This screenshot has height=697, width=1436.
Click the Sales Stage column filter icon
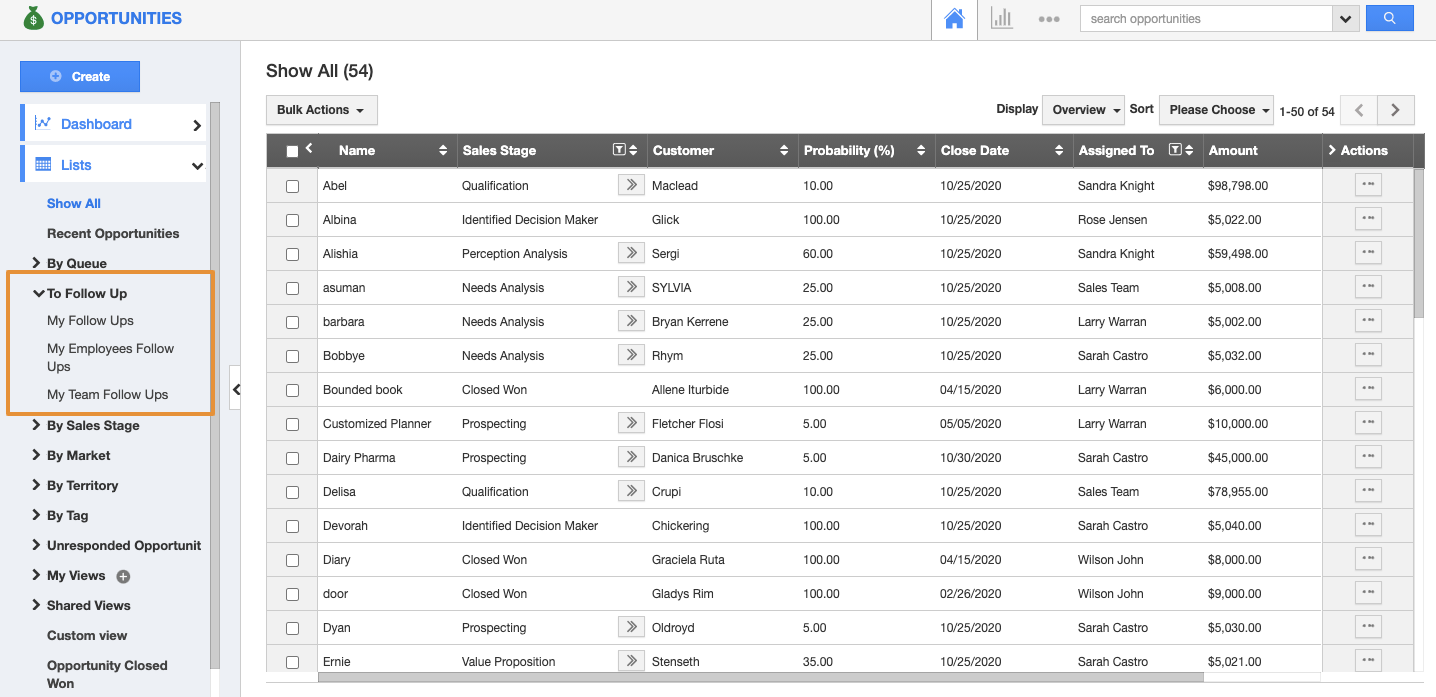619,150
